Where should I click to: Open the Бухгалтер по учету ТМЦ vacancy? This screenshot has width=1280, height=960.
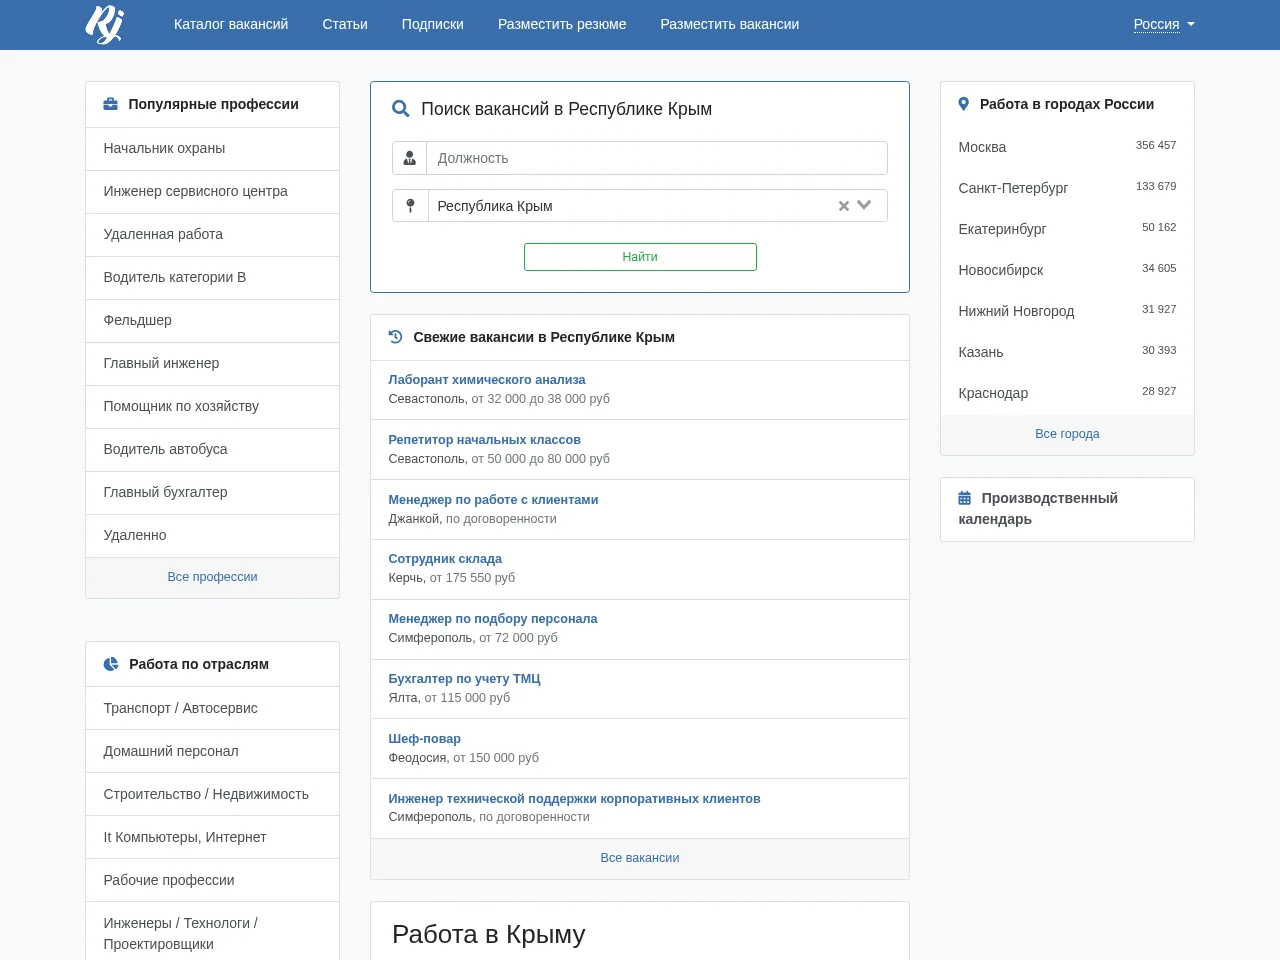click(x=464, y=679)
